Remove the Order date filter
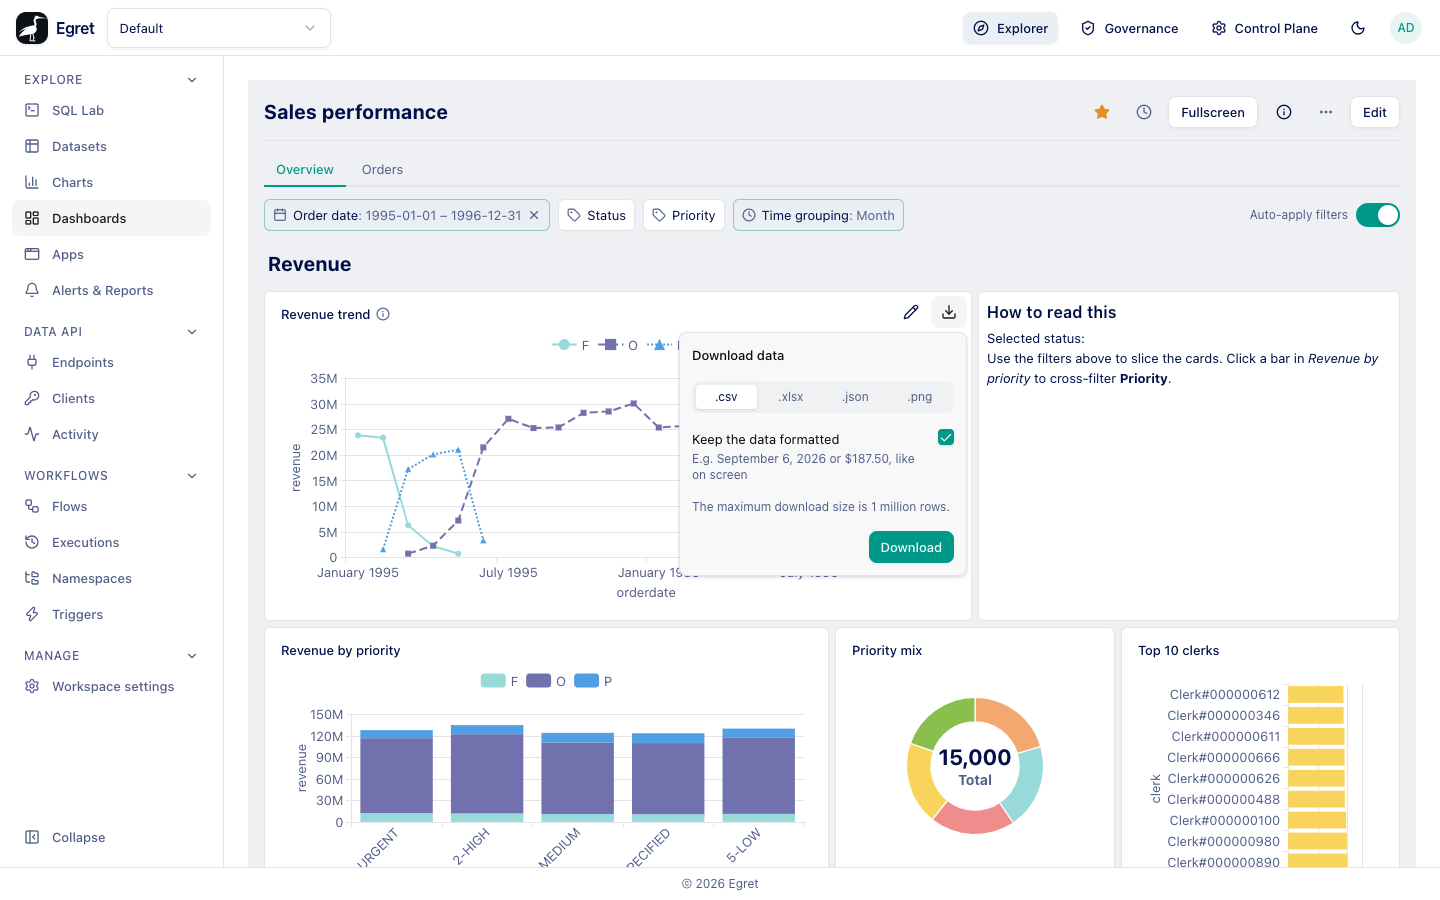The image size is (1440, 900). click(534, 215)
